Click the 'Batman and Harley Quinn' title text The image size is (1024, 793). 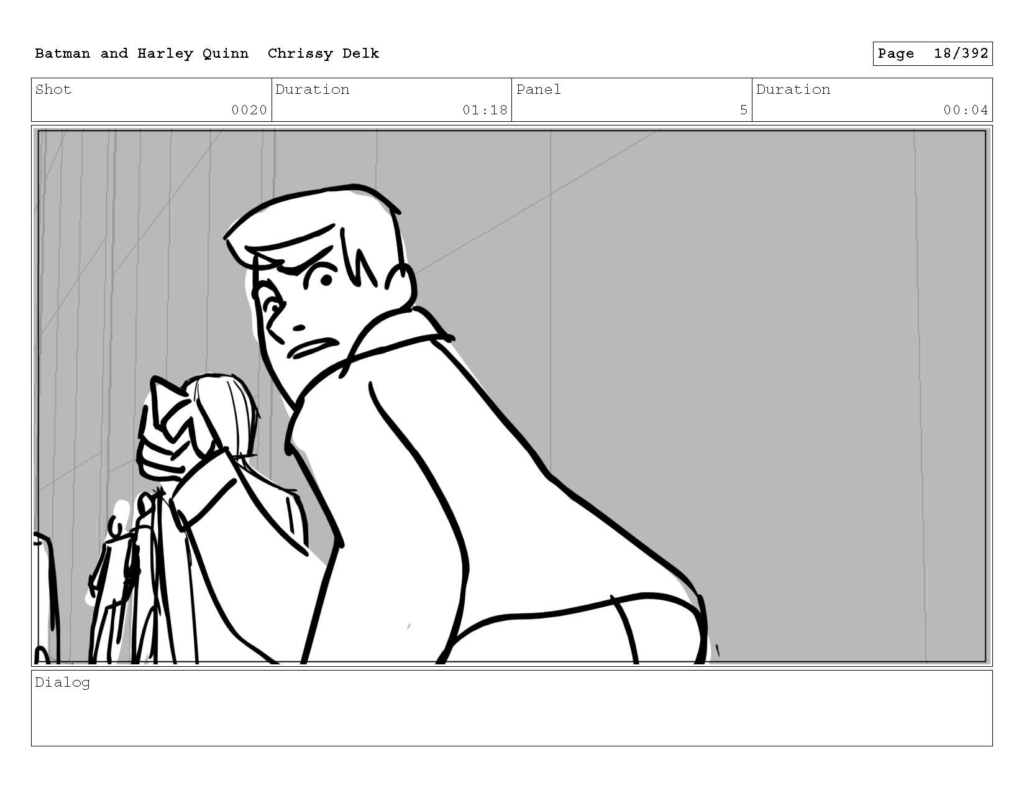(x=142, y=54)
